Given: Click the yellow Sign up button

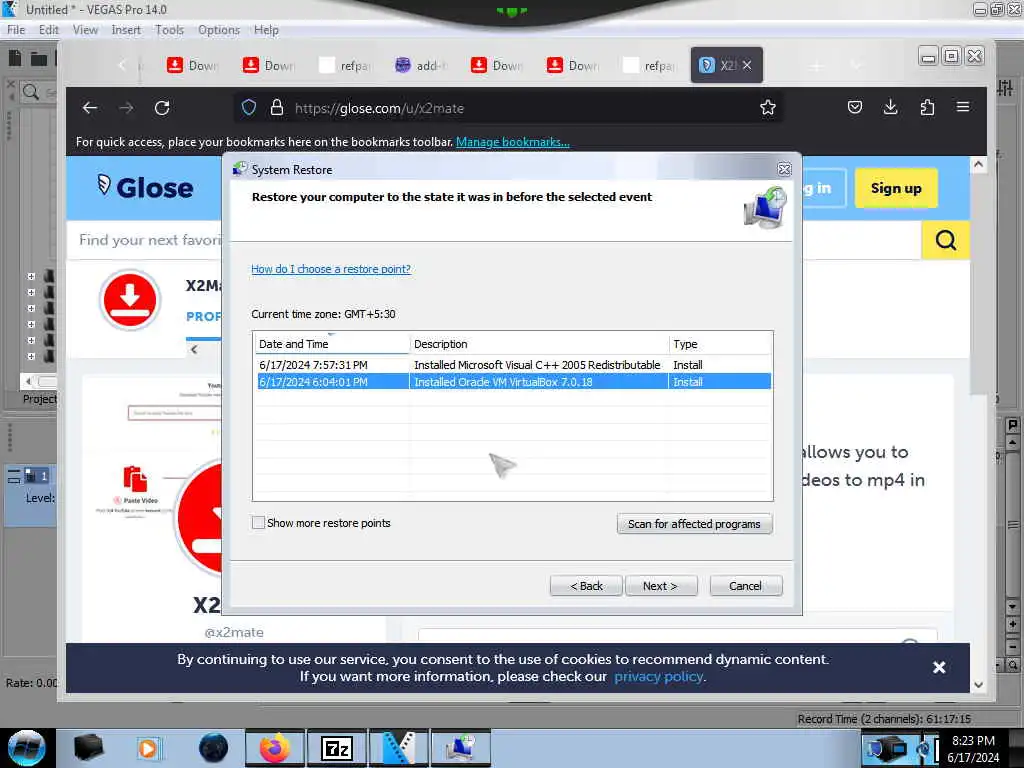Looking at the screenshot, I should click(896, 188).
